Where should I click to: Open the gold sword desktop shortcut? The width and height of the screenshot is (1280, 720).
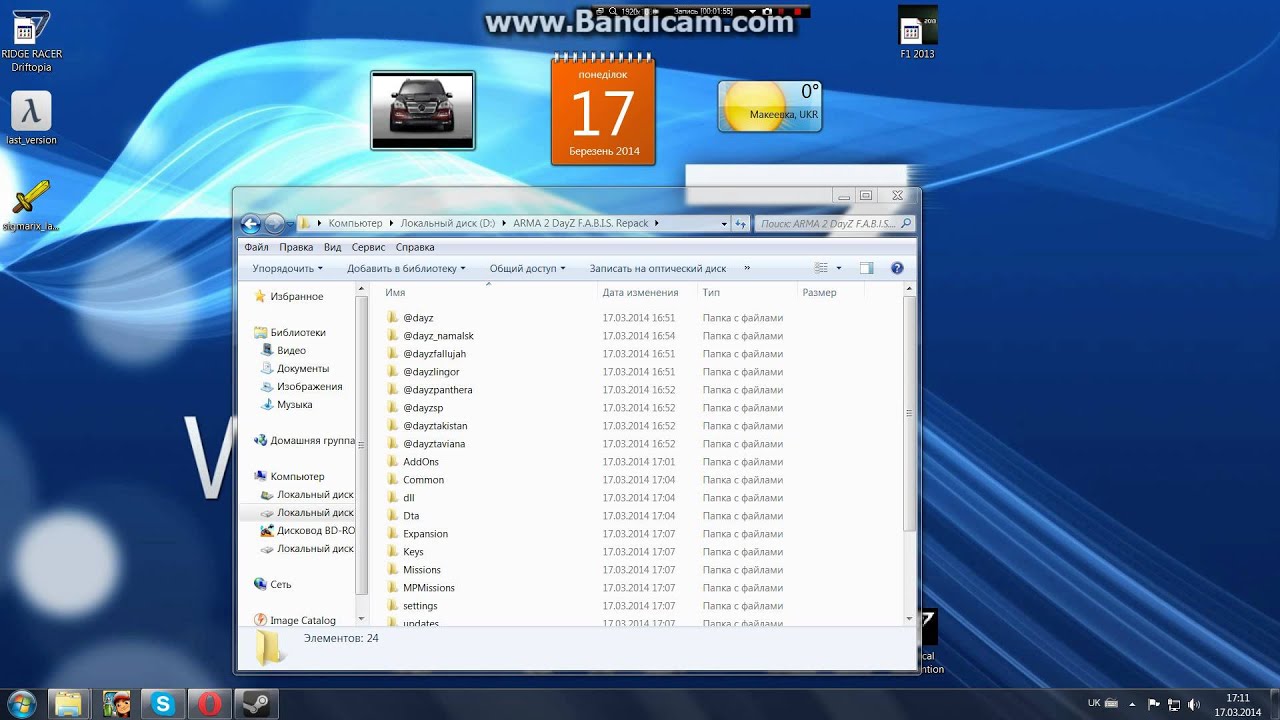pyautogui.click(x=31, y=204)
